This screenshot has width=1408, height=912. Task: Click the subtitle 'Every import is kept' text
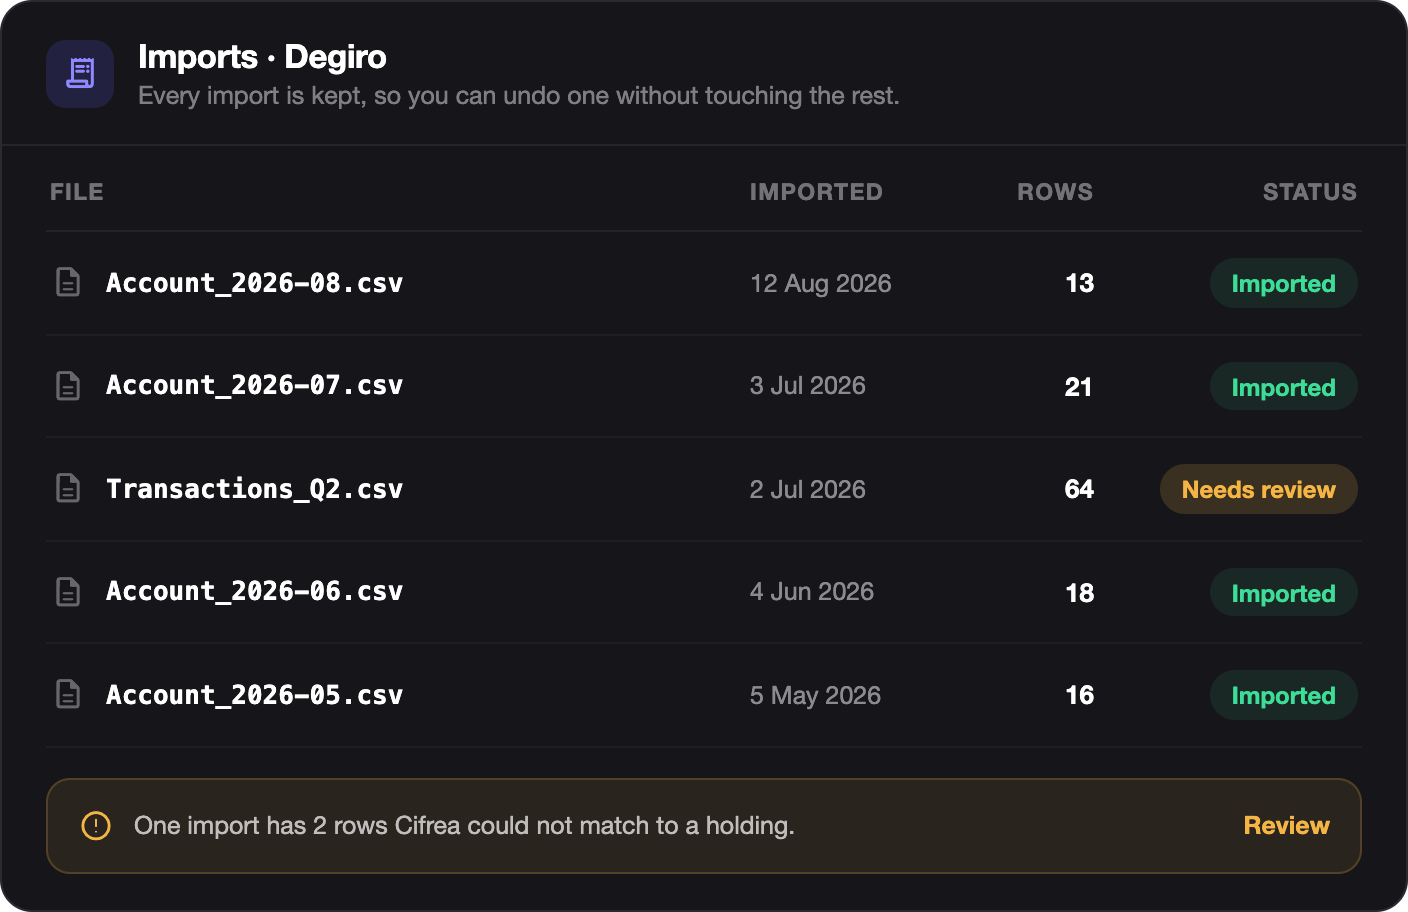click(x=519, y=96)
